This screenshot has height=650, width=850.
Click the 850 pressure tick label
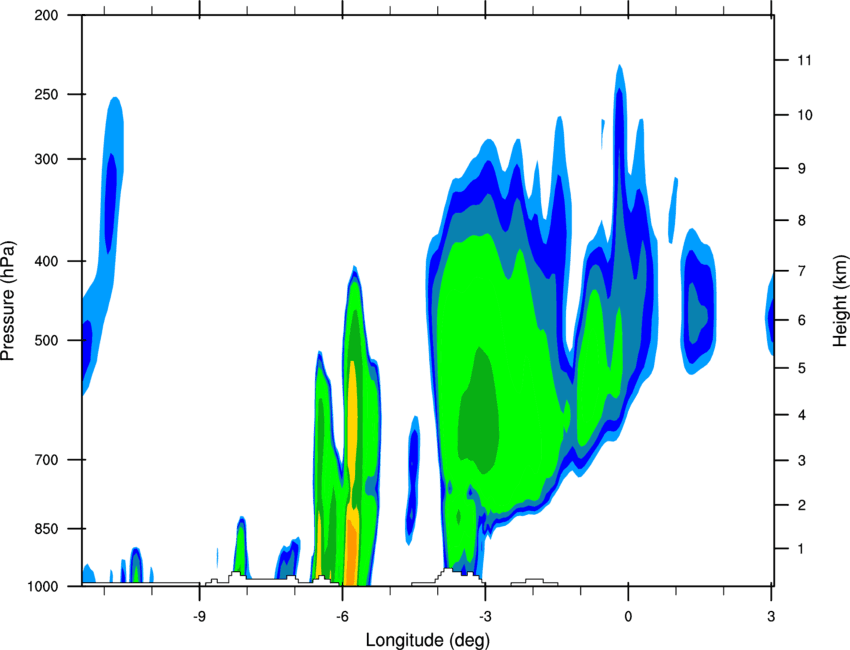click(x=47, y=529)
